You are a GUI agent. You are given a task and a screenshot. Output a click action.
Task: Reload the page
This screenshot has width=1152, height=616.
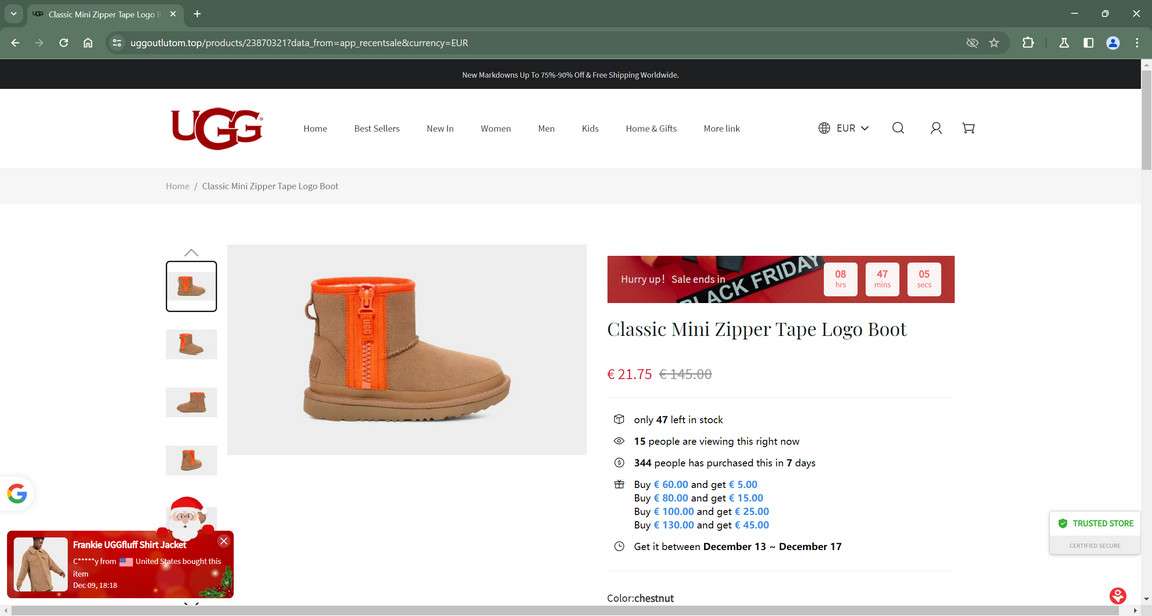[x=63, y=43]
